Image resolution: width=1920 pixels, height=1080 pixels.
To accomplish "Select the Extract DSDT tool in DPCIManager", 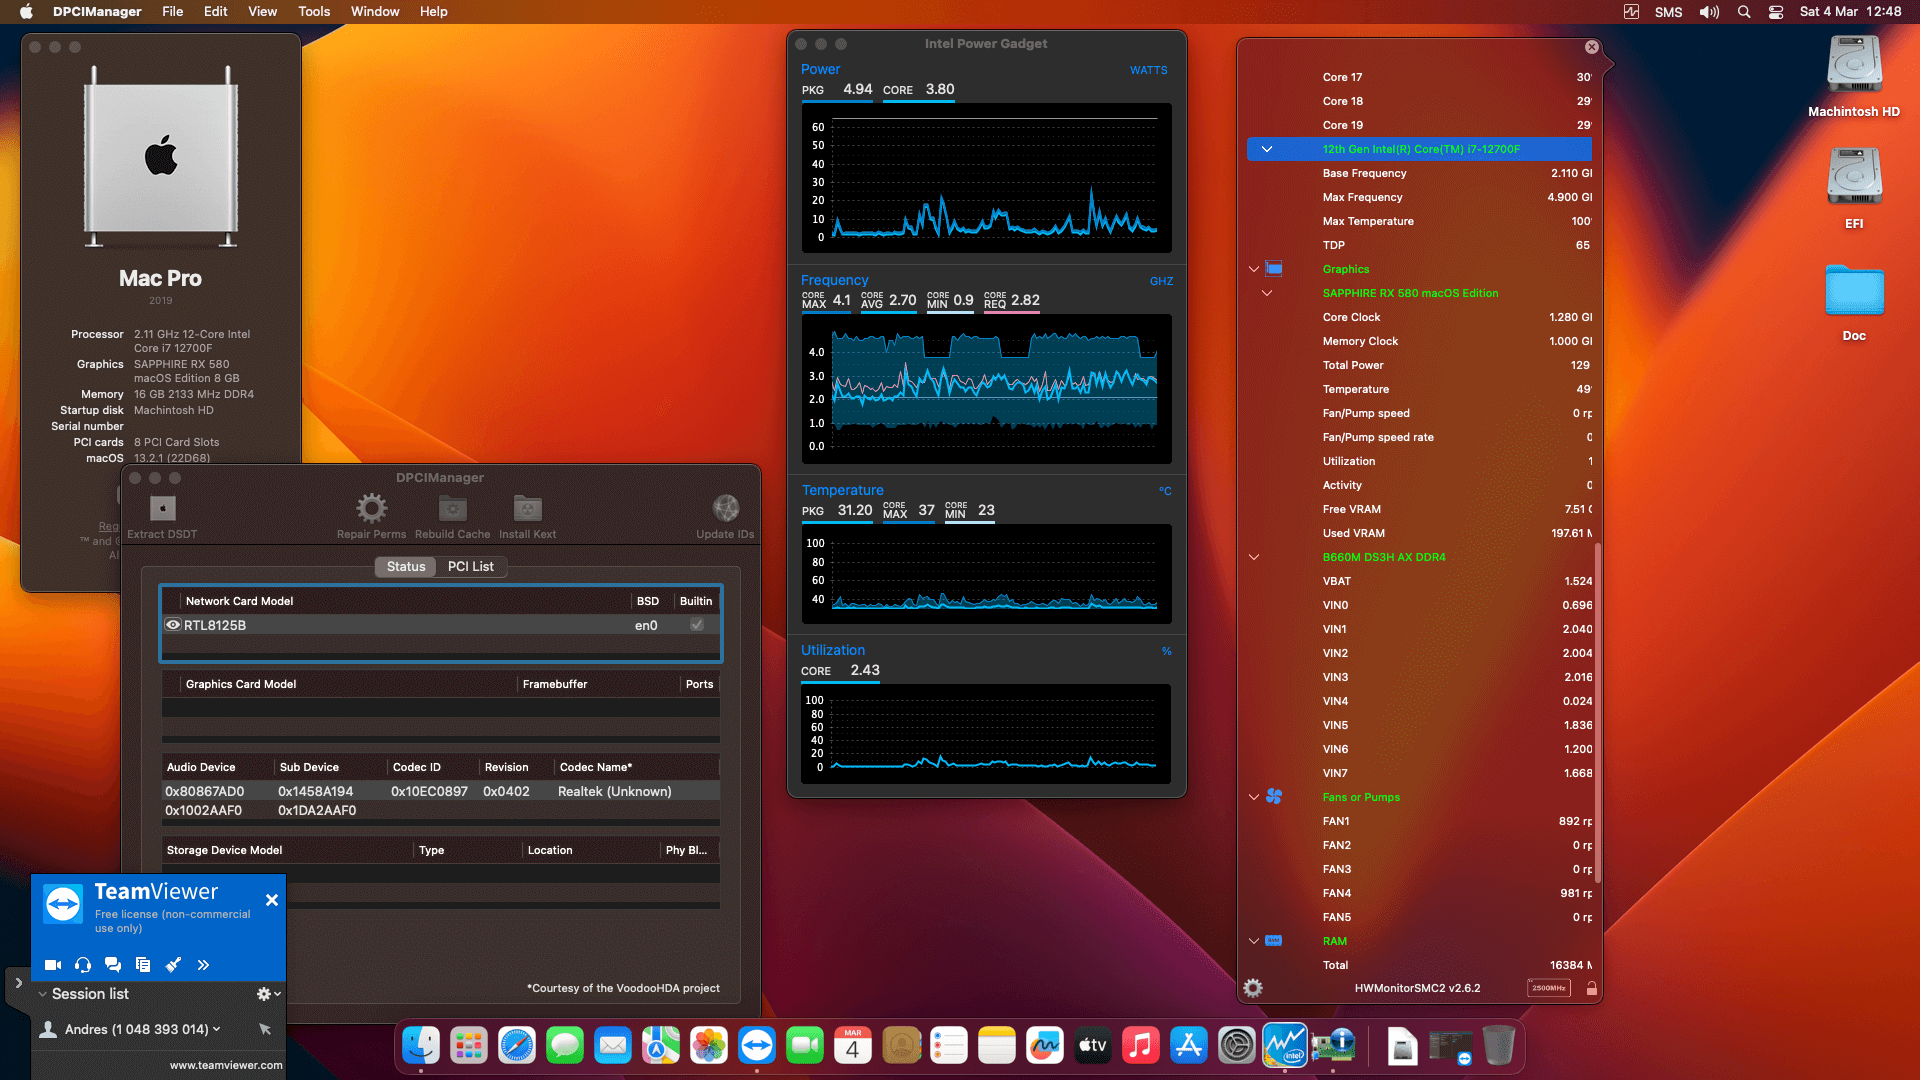I will coord(161,508).
